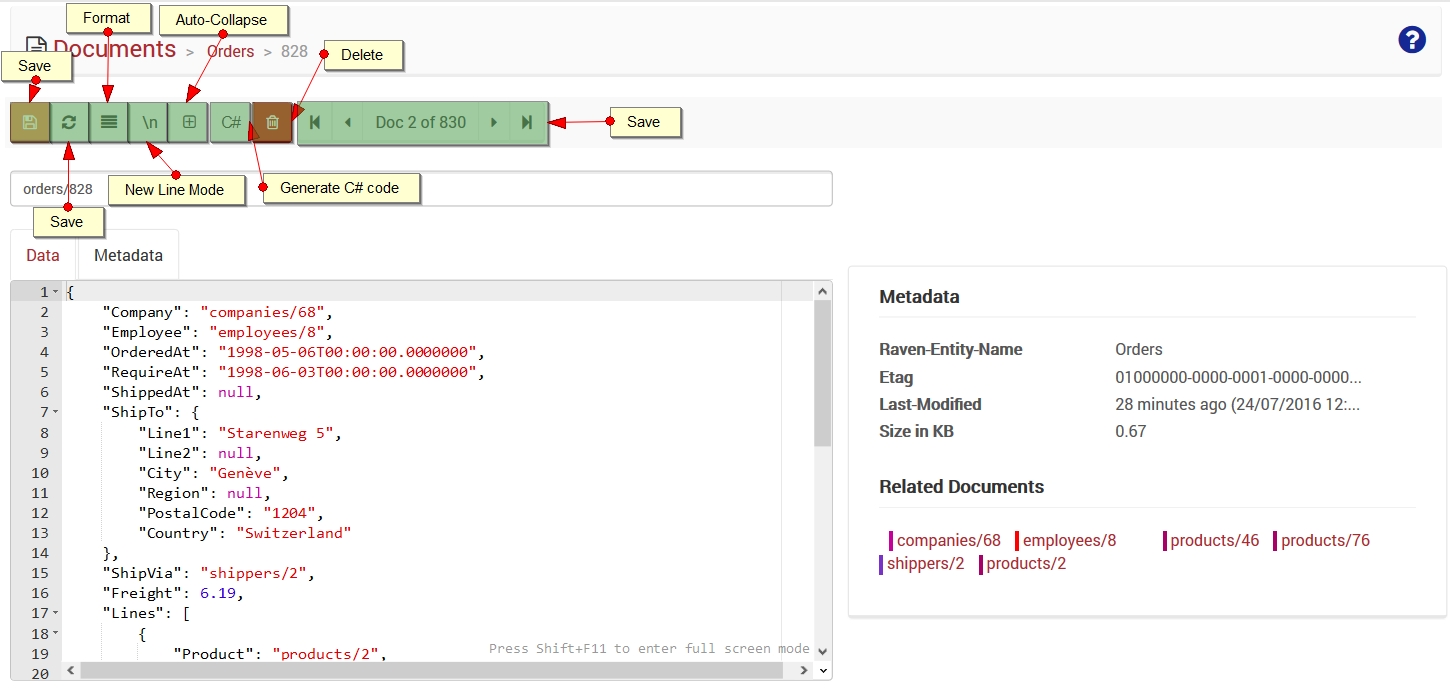Switch to the Metadata tab
Viewport: 1450px width, 697px height.
128,255
